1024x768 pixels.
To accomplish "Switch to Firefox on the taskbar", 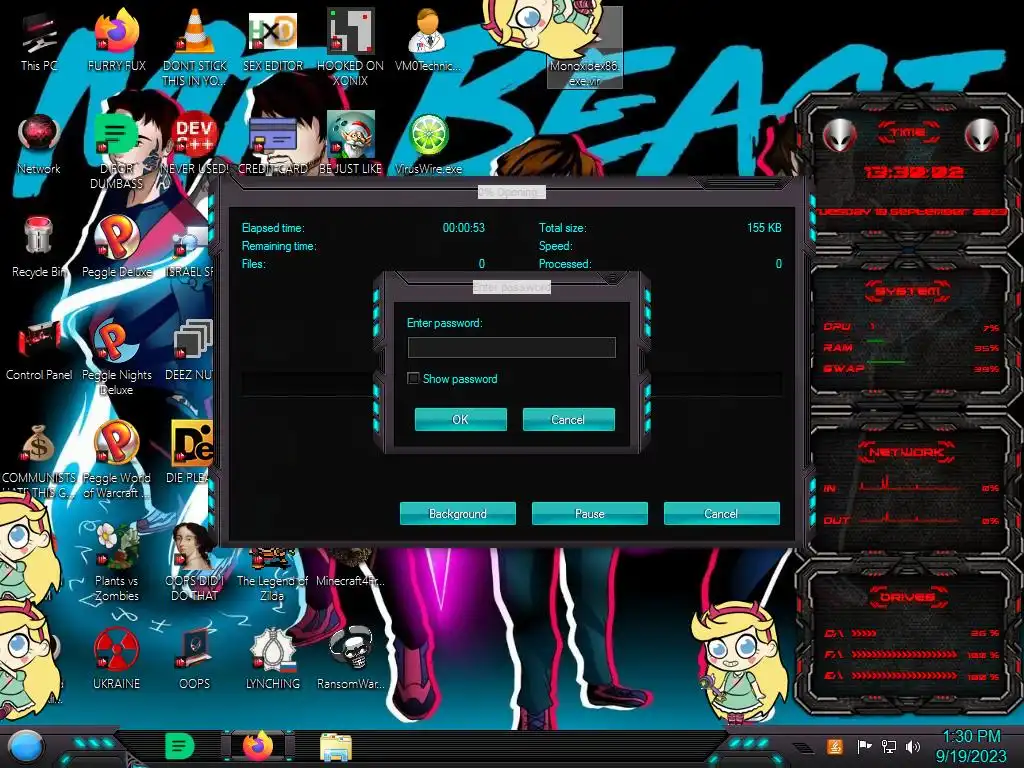I will coord(257,746).
